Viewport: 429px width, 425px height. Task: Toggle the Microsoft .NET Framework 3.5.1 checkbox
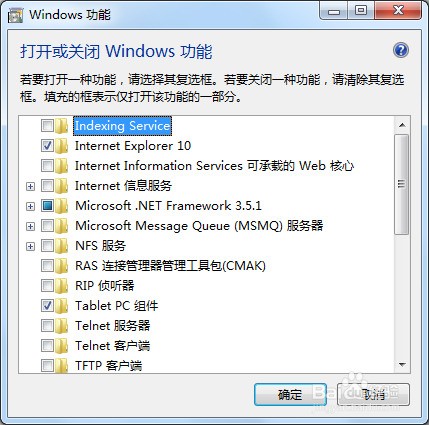click(47, 206)
